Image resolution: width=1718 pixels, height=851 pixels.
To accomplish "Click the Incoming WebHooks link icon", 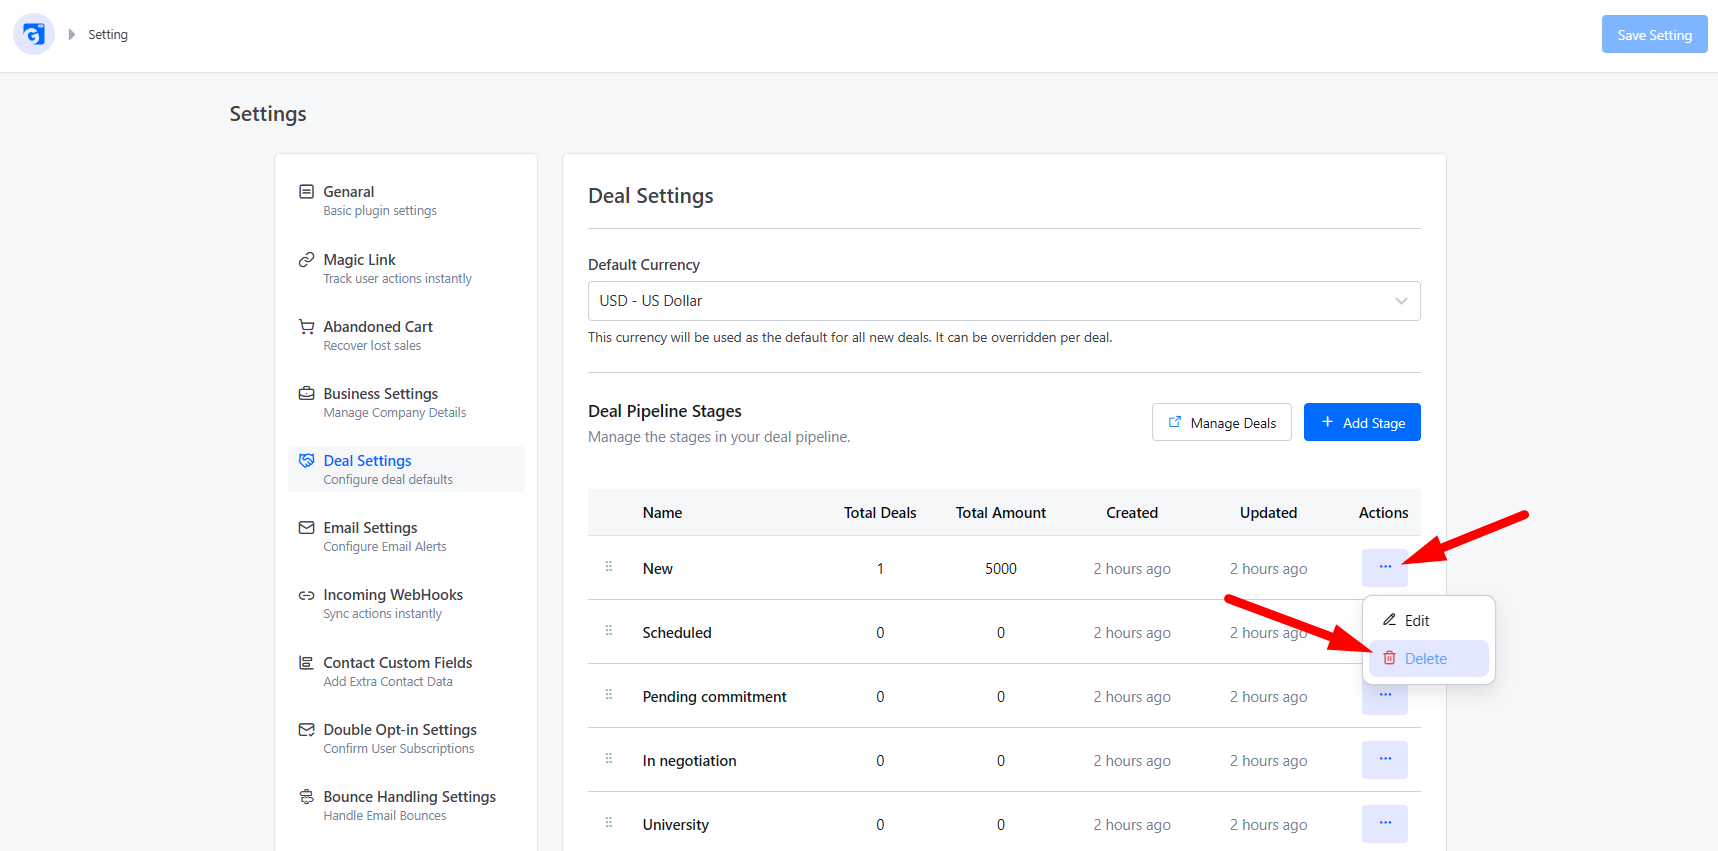I will click(307, 595).
